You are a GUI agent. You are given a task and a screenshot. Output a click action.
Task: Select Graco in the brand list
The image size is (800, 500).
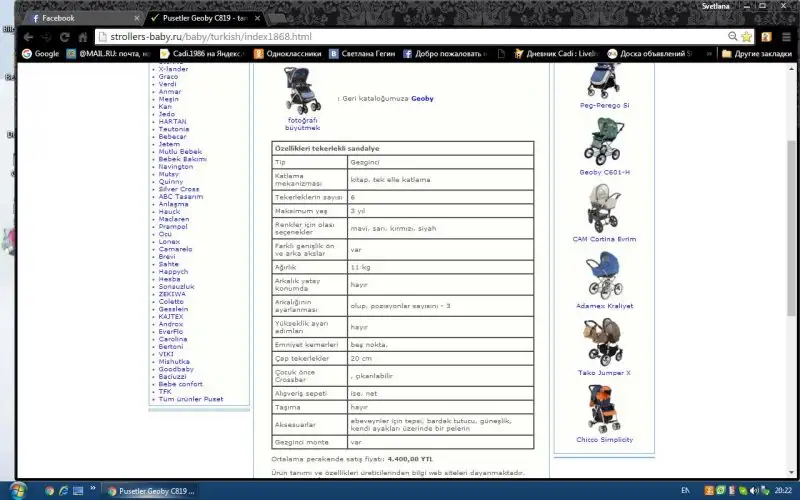(x=168, y=77)
